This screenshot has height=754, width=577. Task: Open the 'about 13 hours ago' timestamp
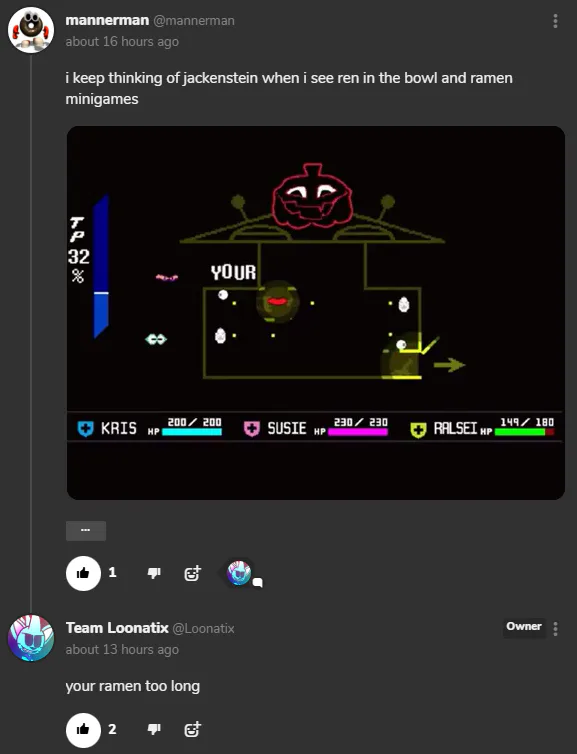point(122,650)
